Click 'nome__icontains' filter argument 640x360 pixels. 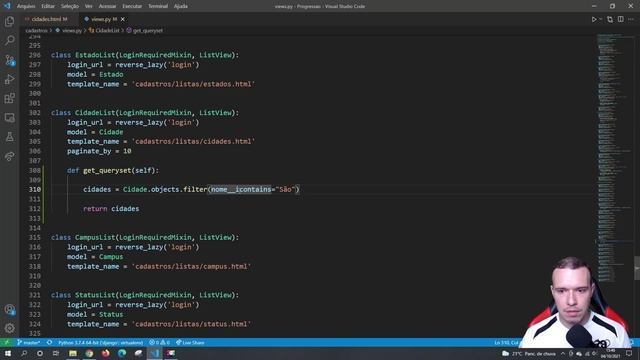coord(241,189)
